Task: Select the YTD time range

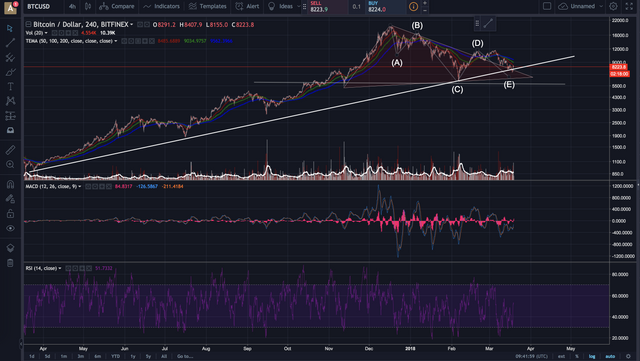Action: (116, 356)
